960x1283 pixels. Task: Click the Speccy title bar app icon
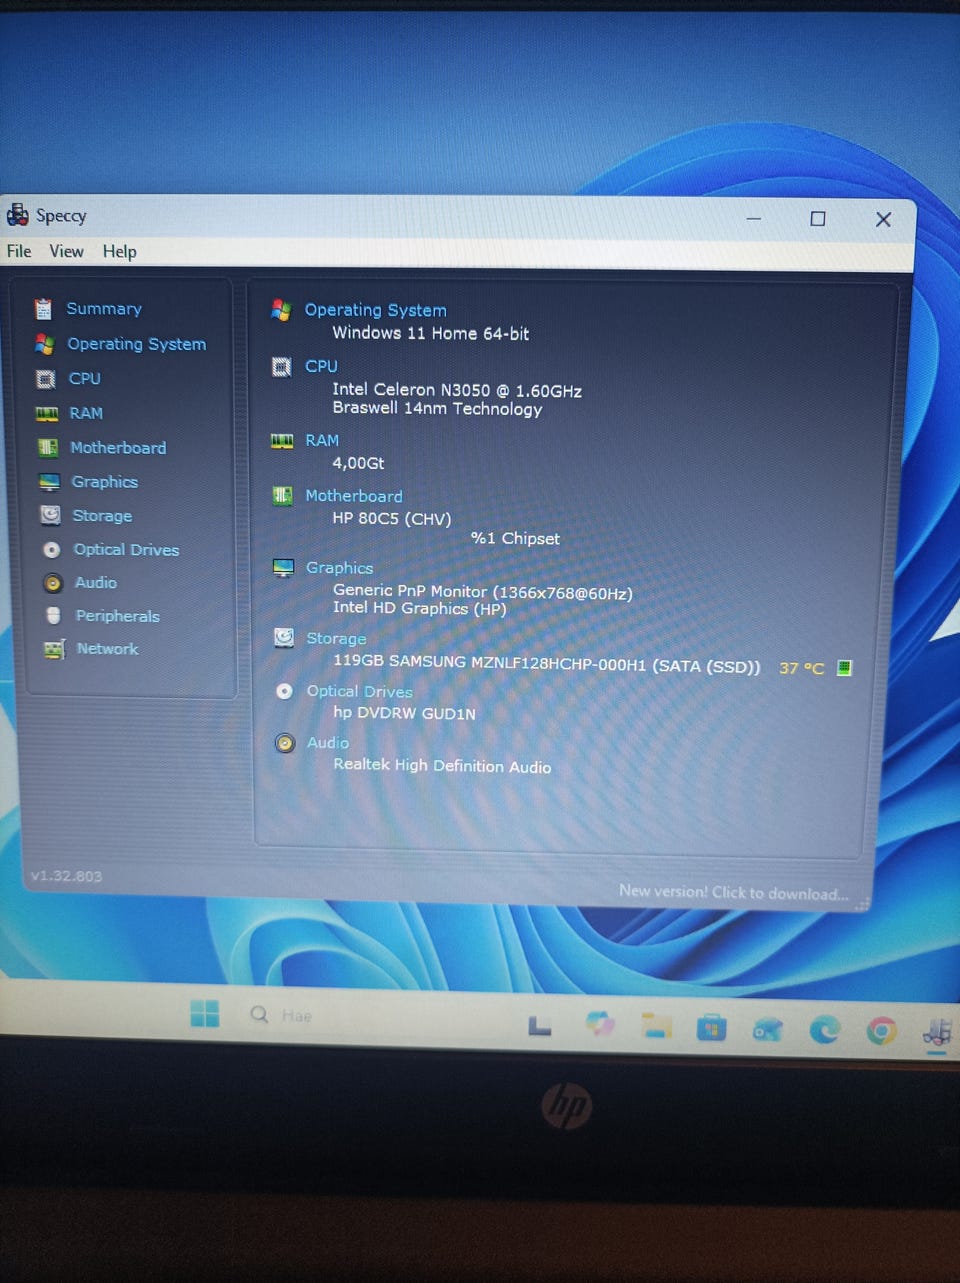coord(17,214)
